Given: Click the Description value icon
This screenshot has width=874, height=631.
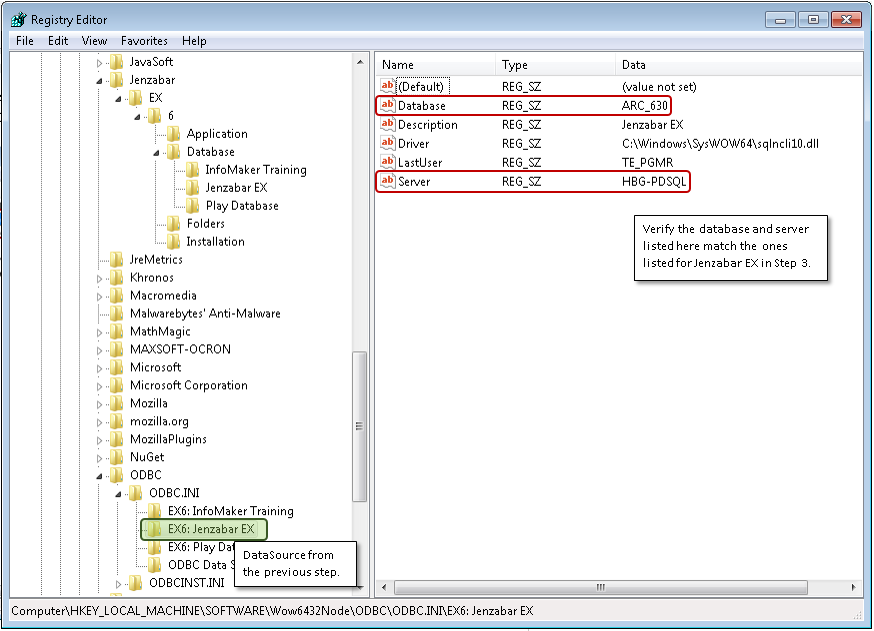Looking at the screenshot, I should point(388,125).
